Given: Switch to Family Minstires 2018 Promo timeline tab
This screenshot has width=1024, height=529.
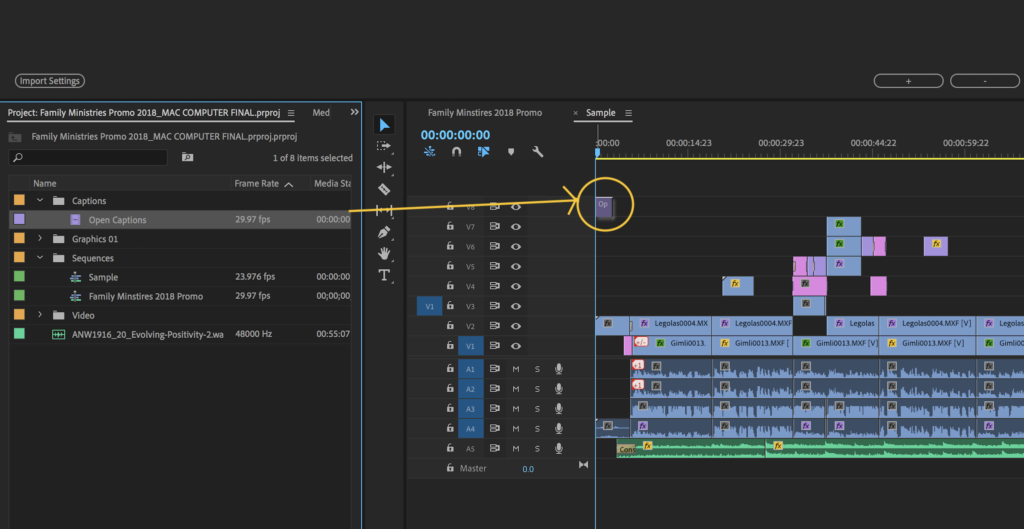Looking at the screenshot, I should [485, 113].
